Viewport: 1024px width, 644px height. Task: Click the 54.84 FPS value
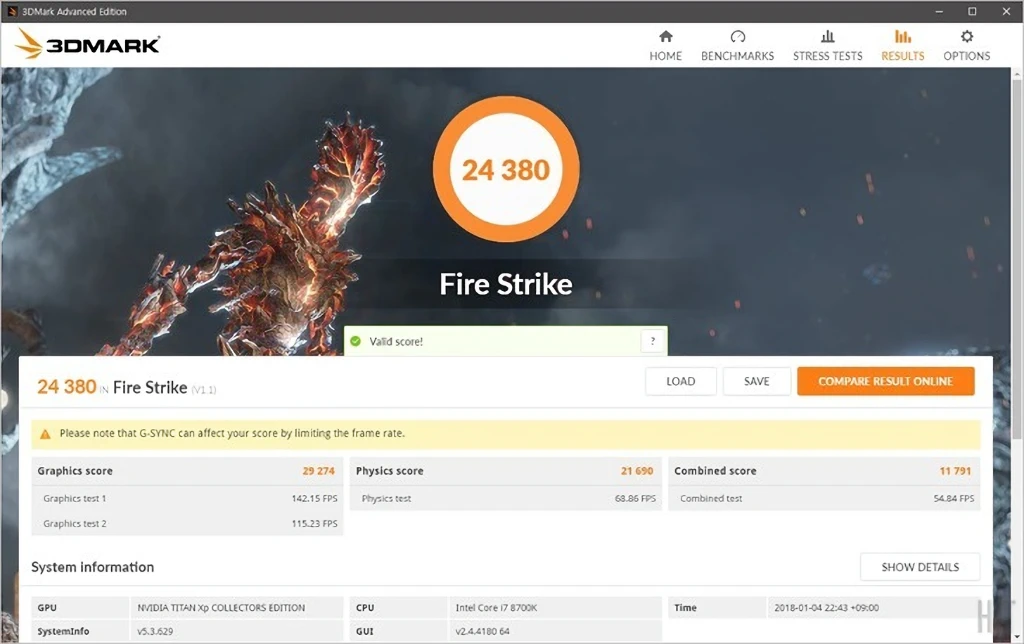[953, 498]
